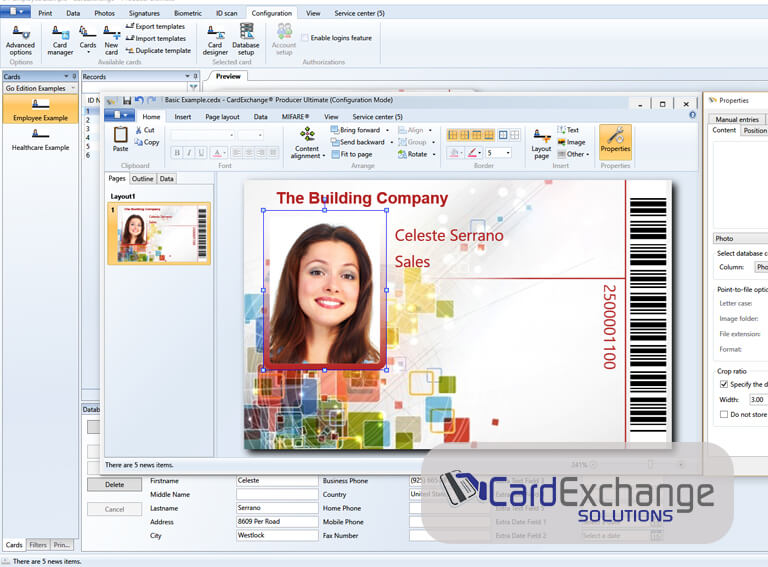Insert an Image object

tap(571, 142)
